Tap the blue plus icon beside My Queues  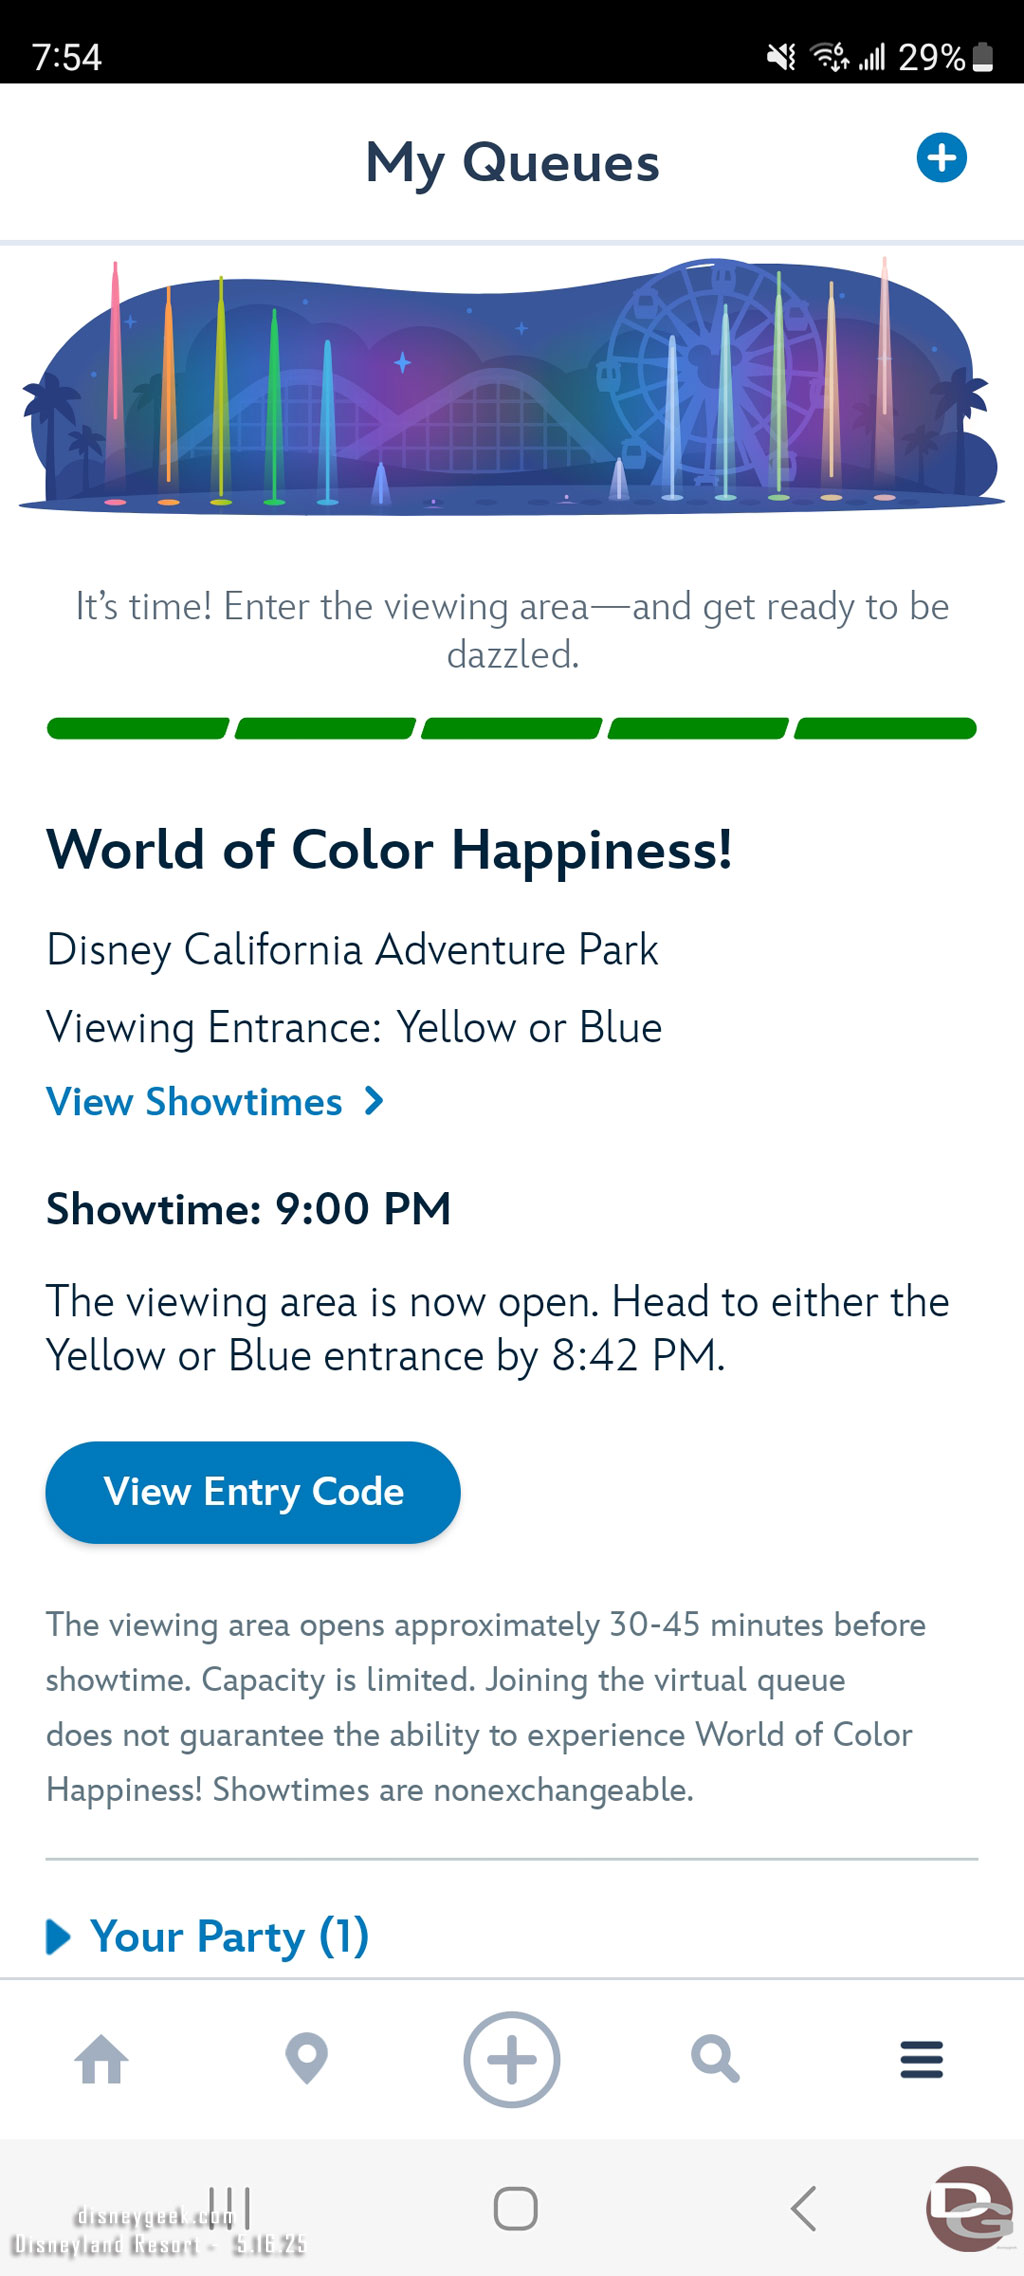click(941, 158)
